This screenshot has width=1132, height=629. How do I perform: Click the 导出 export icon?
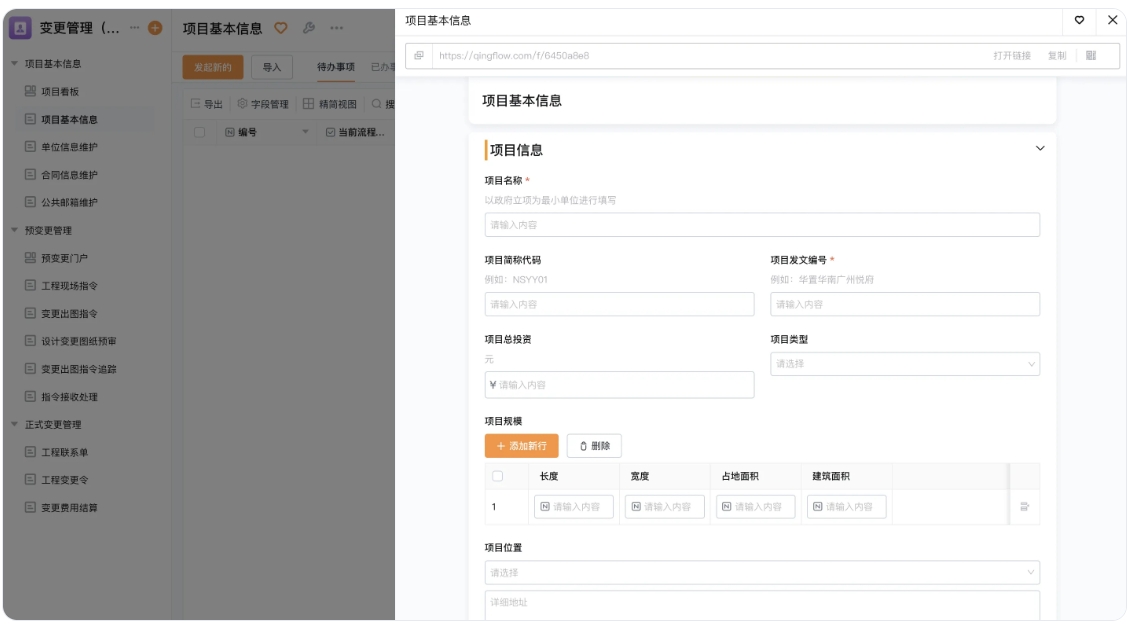coord(196,103)
